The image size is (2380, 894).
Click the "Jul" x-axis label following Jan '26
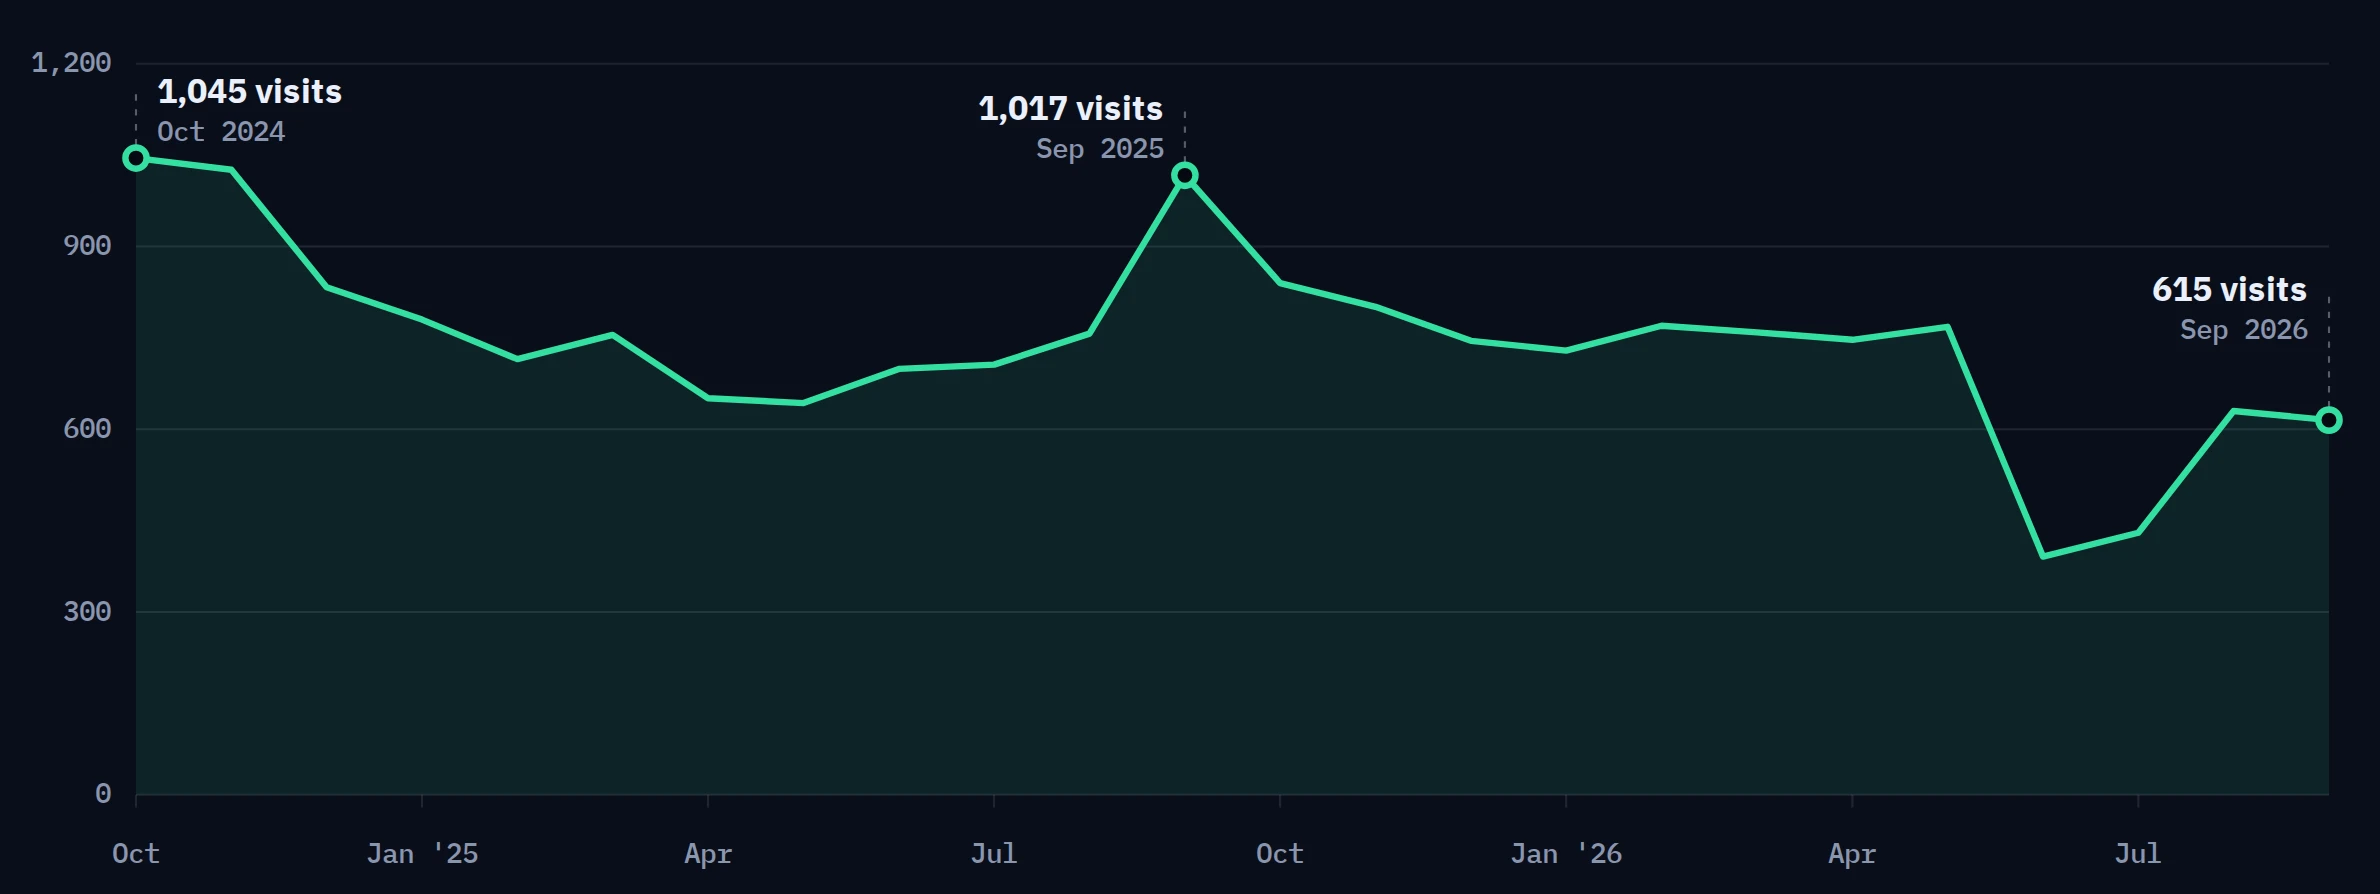[x=2138, y=854]
